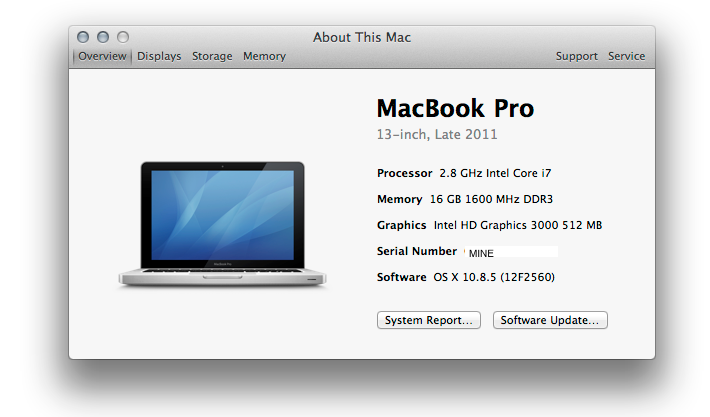Click the MacBook Pro model title
710x417 pixels.
pos(455,109)
